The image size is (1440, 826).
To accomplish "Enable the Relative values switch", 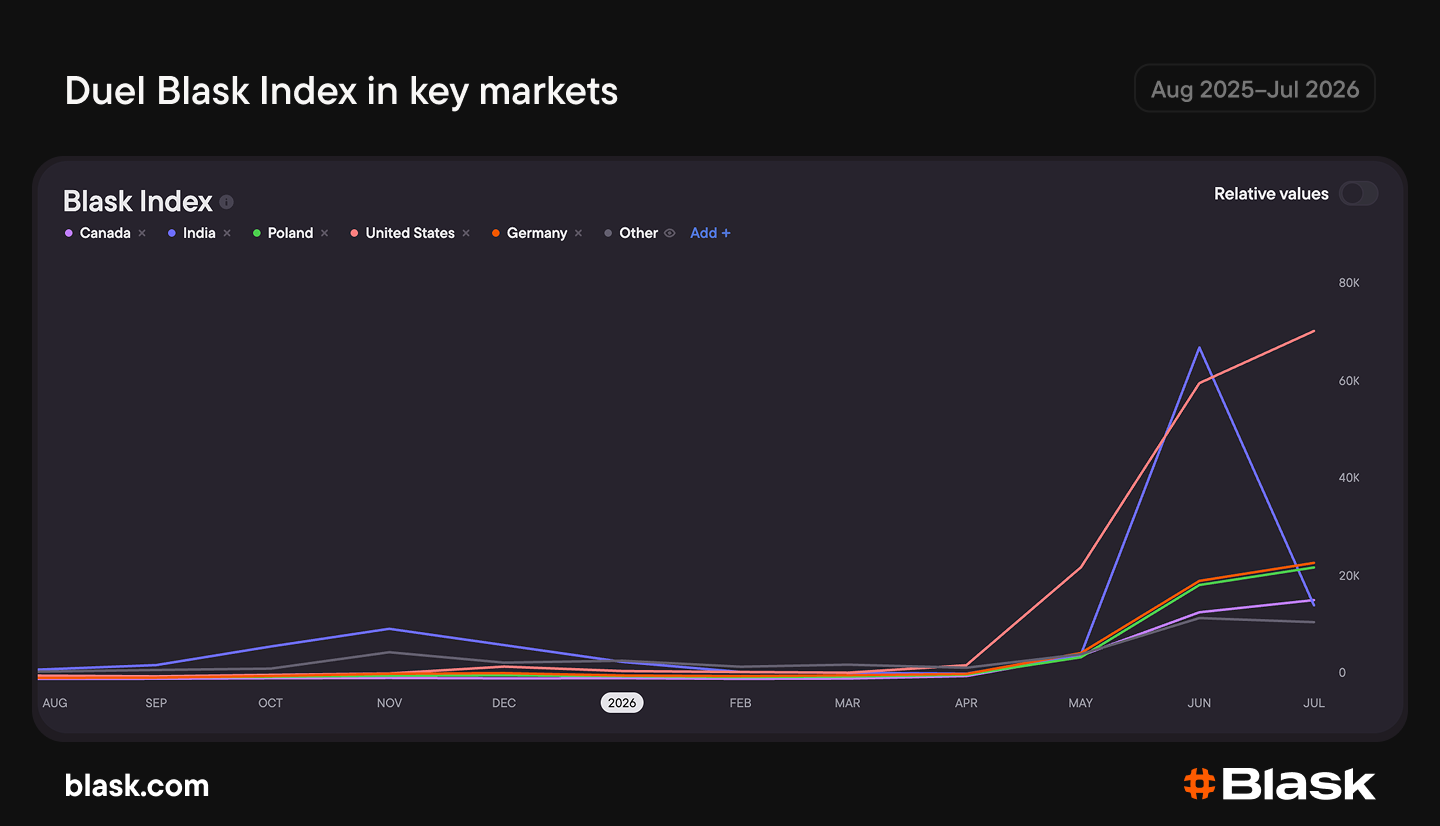I will [x=1359, y=193].
